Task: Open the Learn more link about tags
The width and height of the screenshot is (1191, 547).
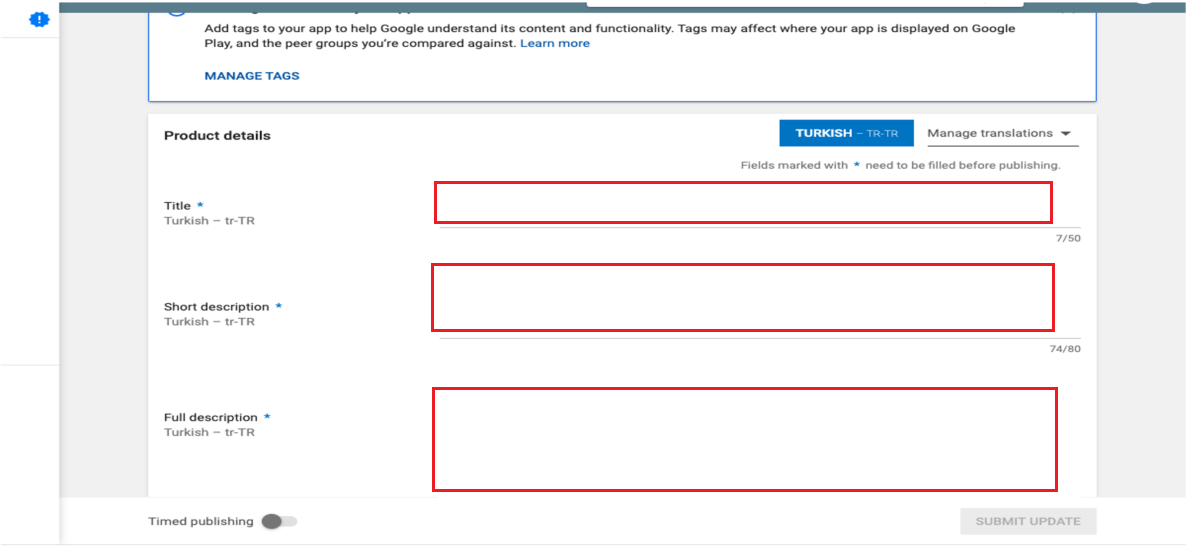Action: tap(554, 43)
